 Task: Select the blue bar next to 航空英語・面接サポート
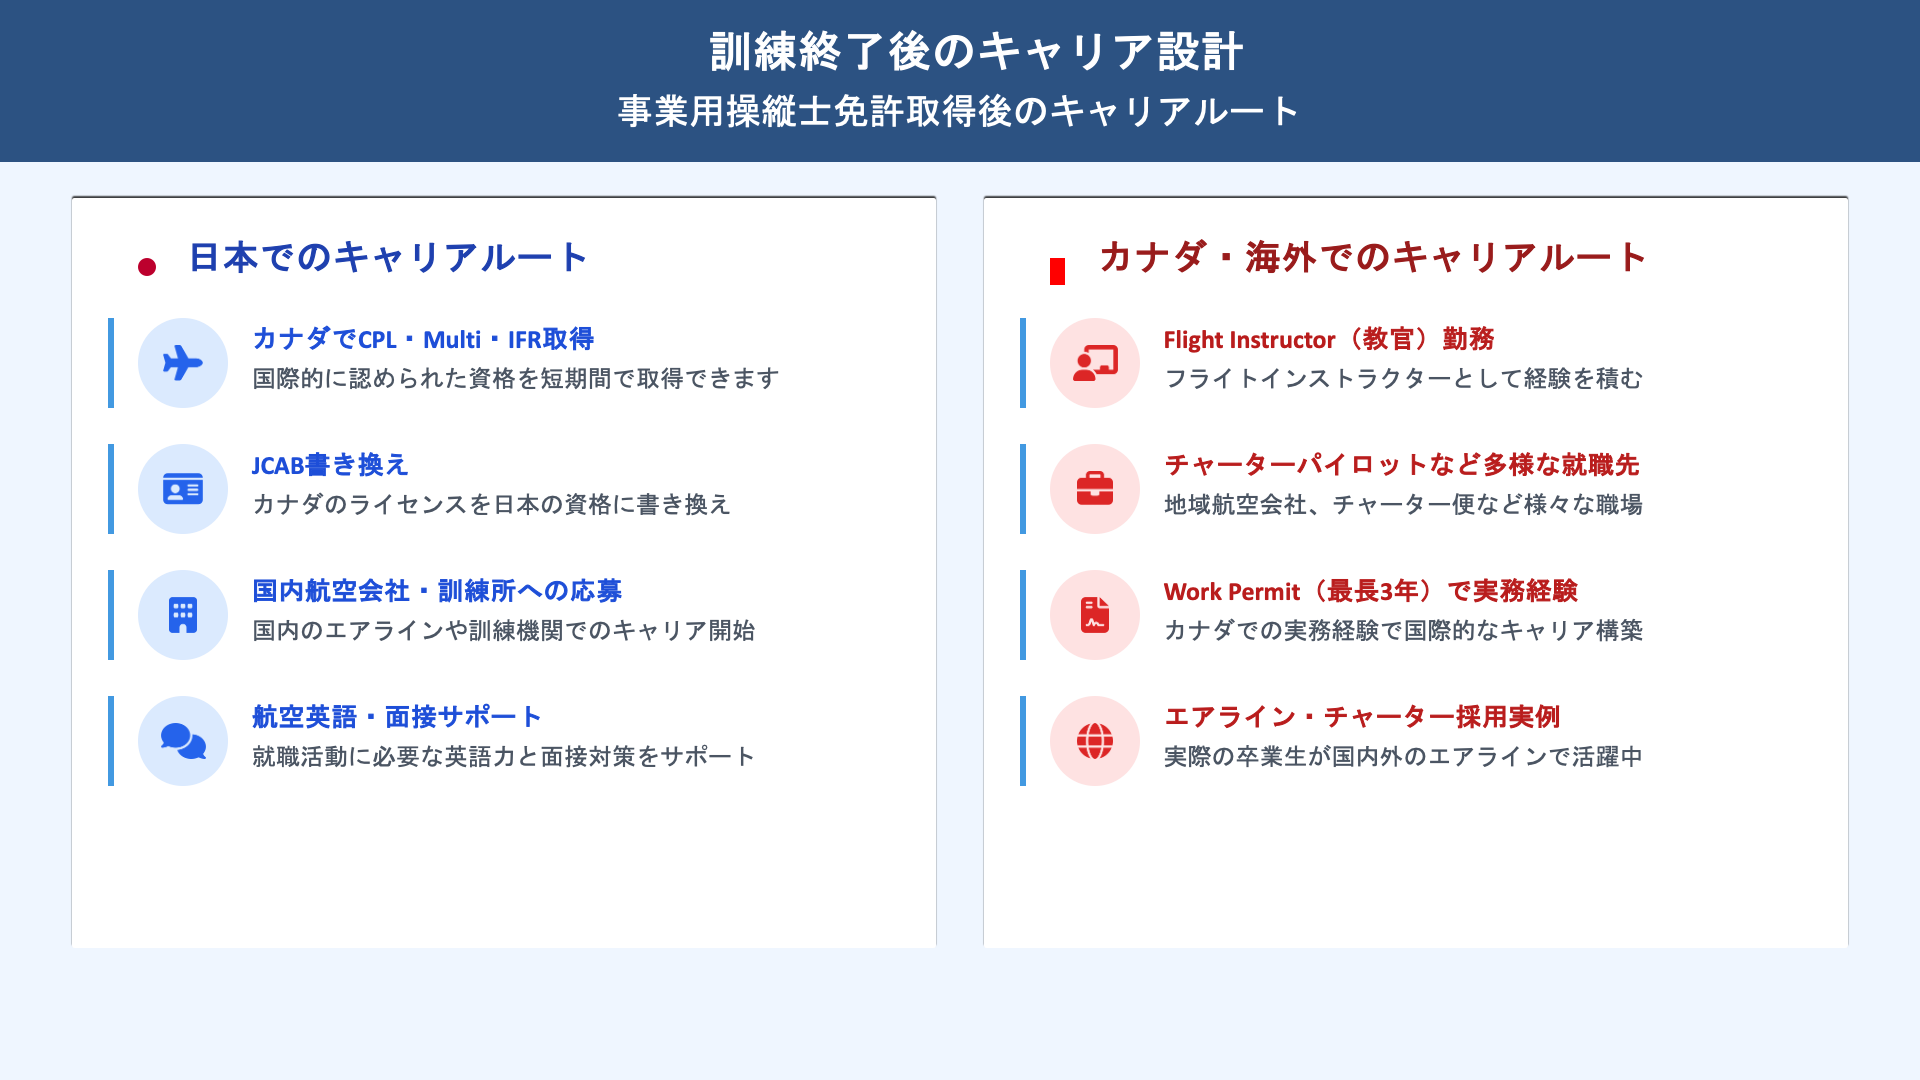(110, 740)
